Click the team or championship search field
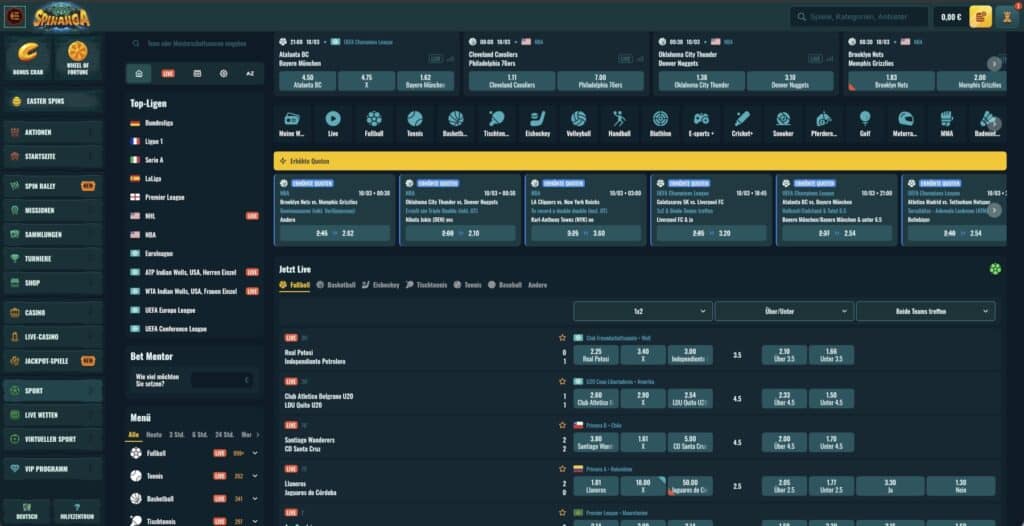 pos(195,43)
